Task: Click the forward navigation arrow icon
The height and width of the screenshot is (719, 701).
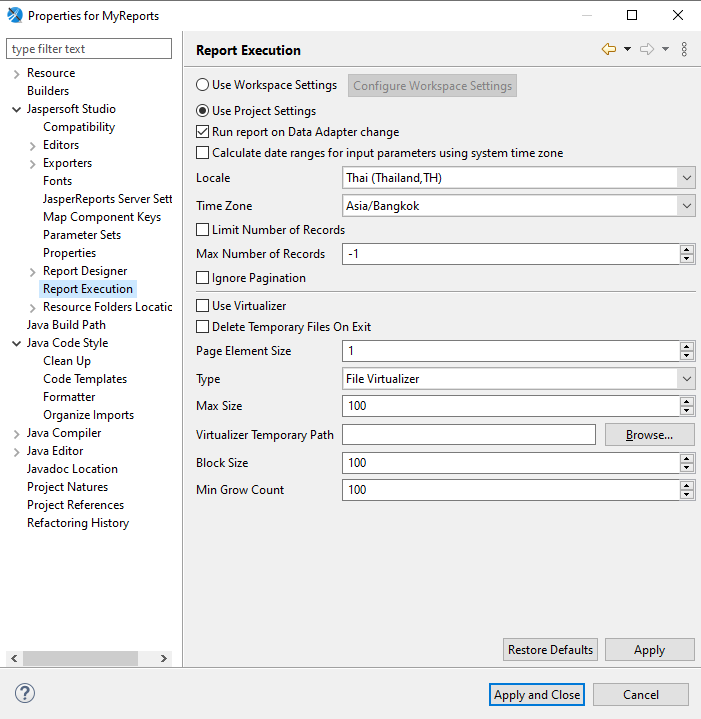Action: [x=647, y=49]
